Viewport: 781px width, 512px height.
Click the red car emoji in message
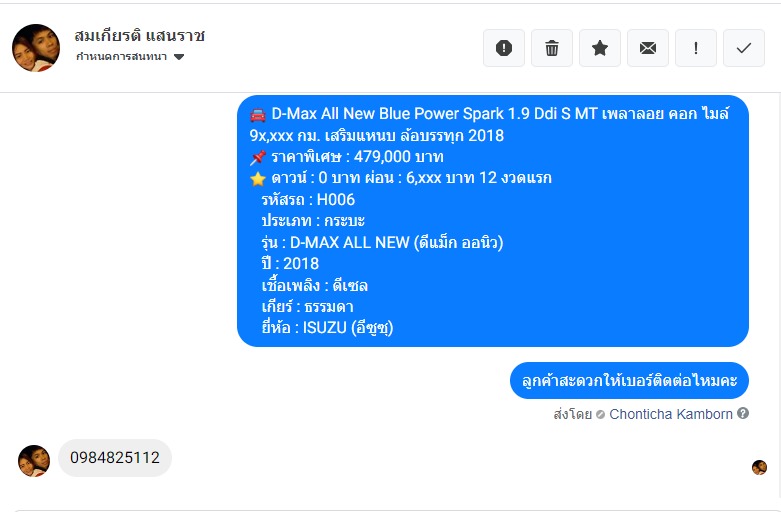pyautogui.click(x=258, y=115)
